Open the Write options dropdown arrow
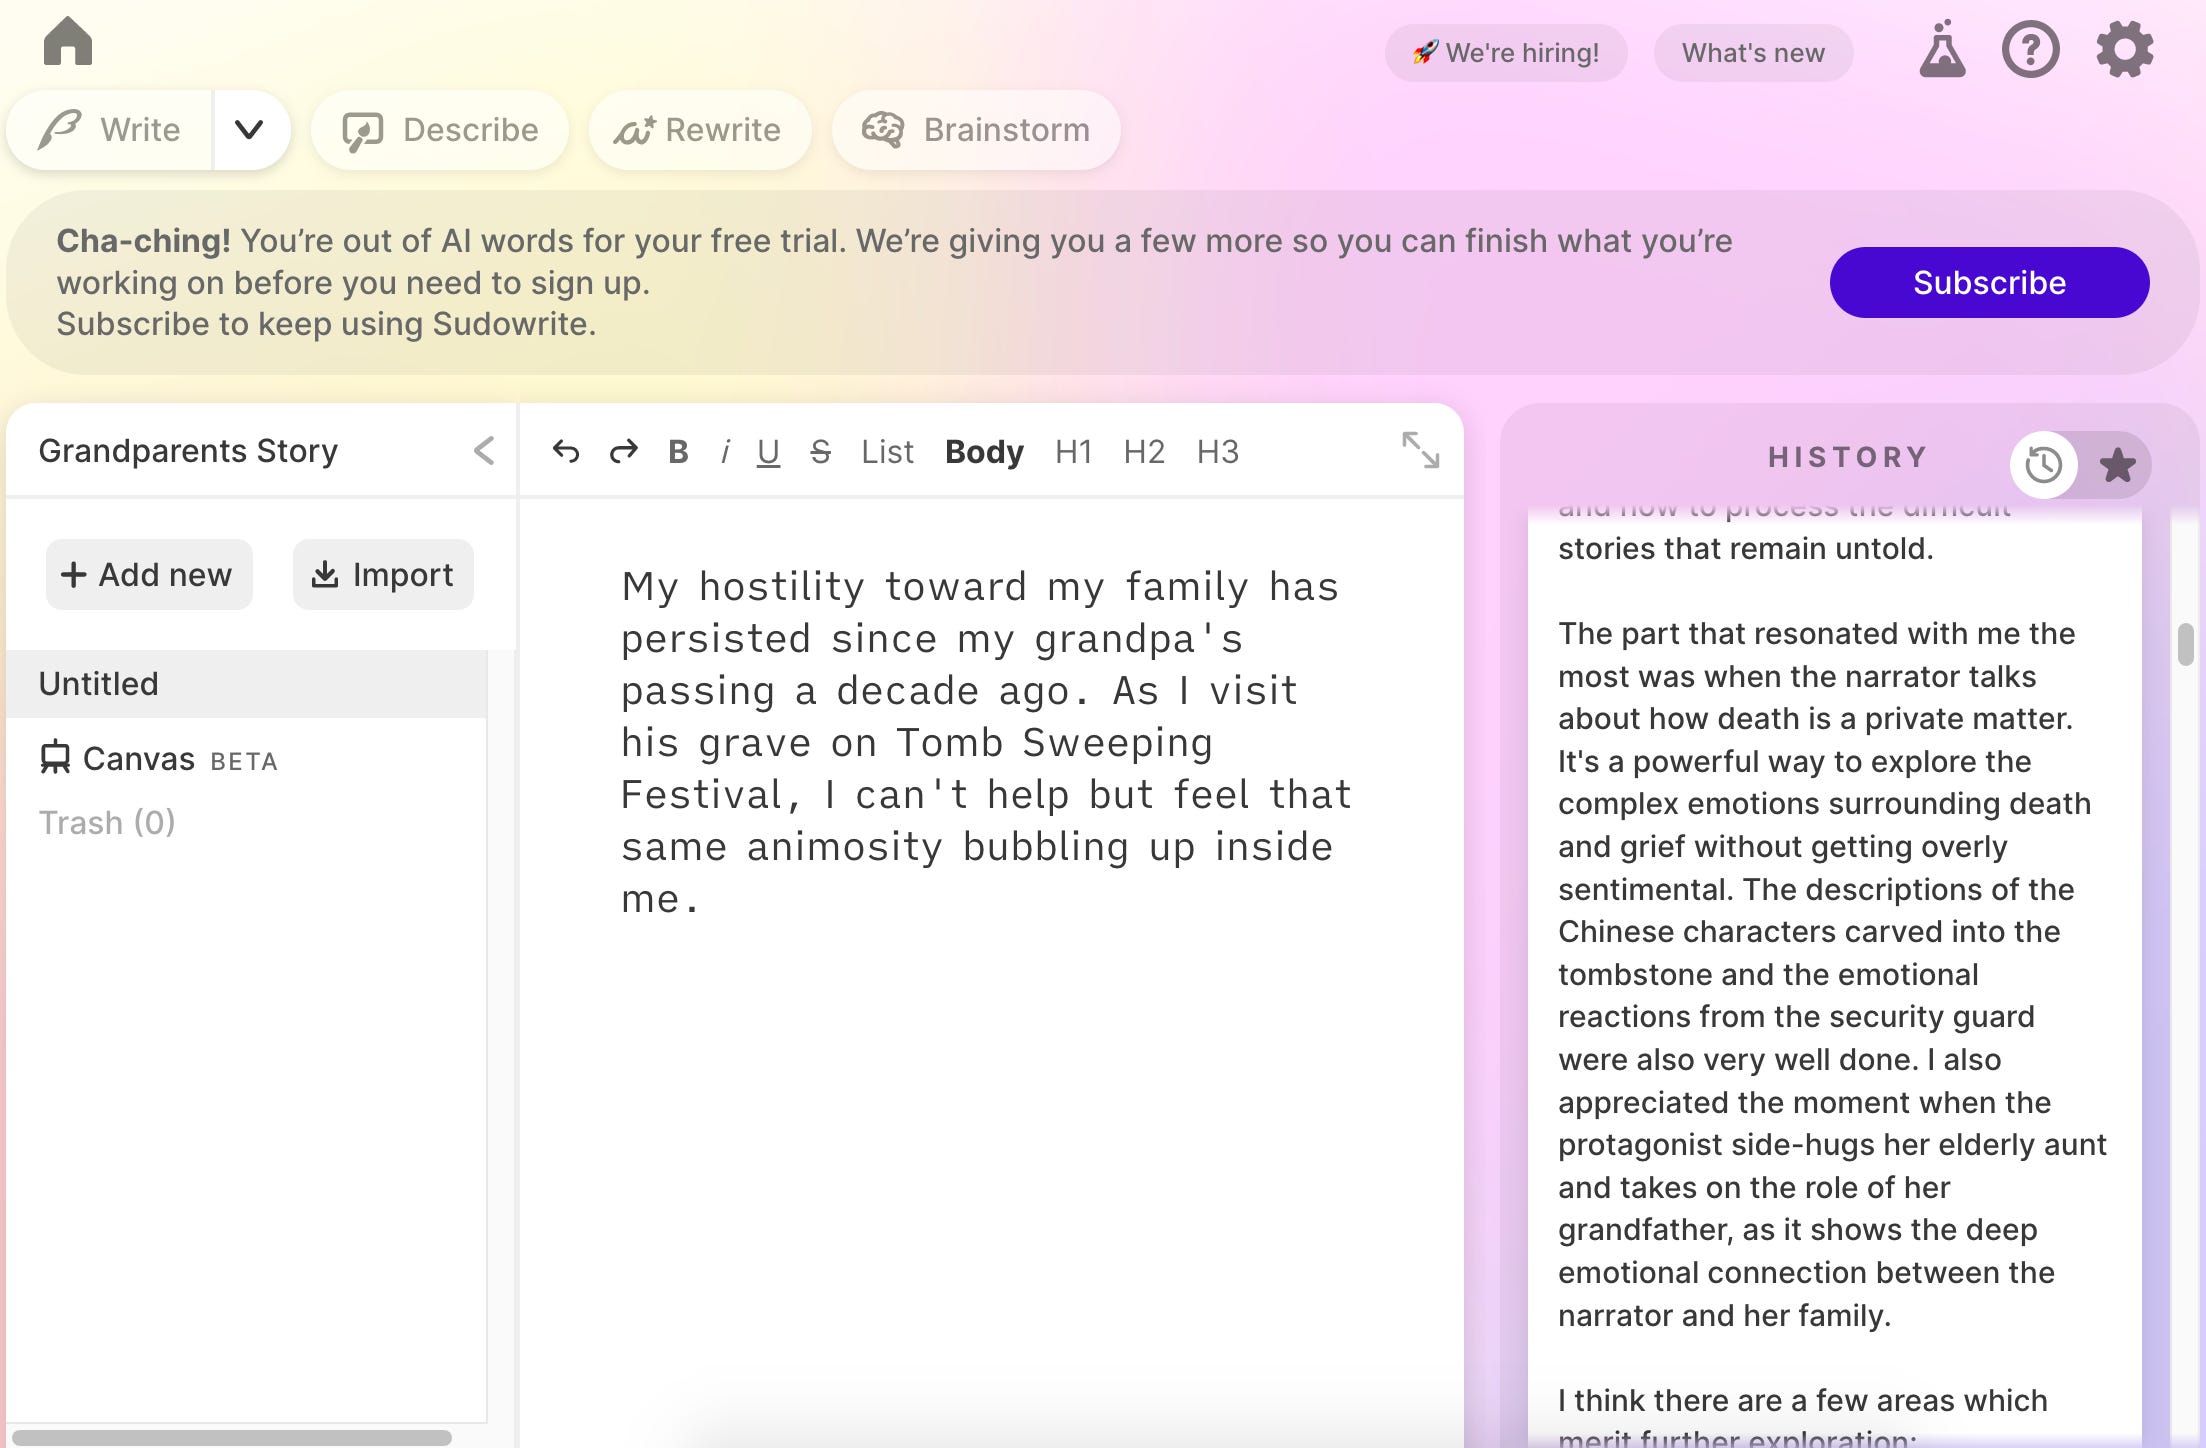Viewport: 2206px width, 1448px height. pyautogui.click(x=249, y=130)
